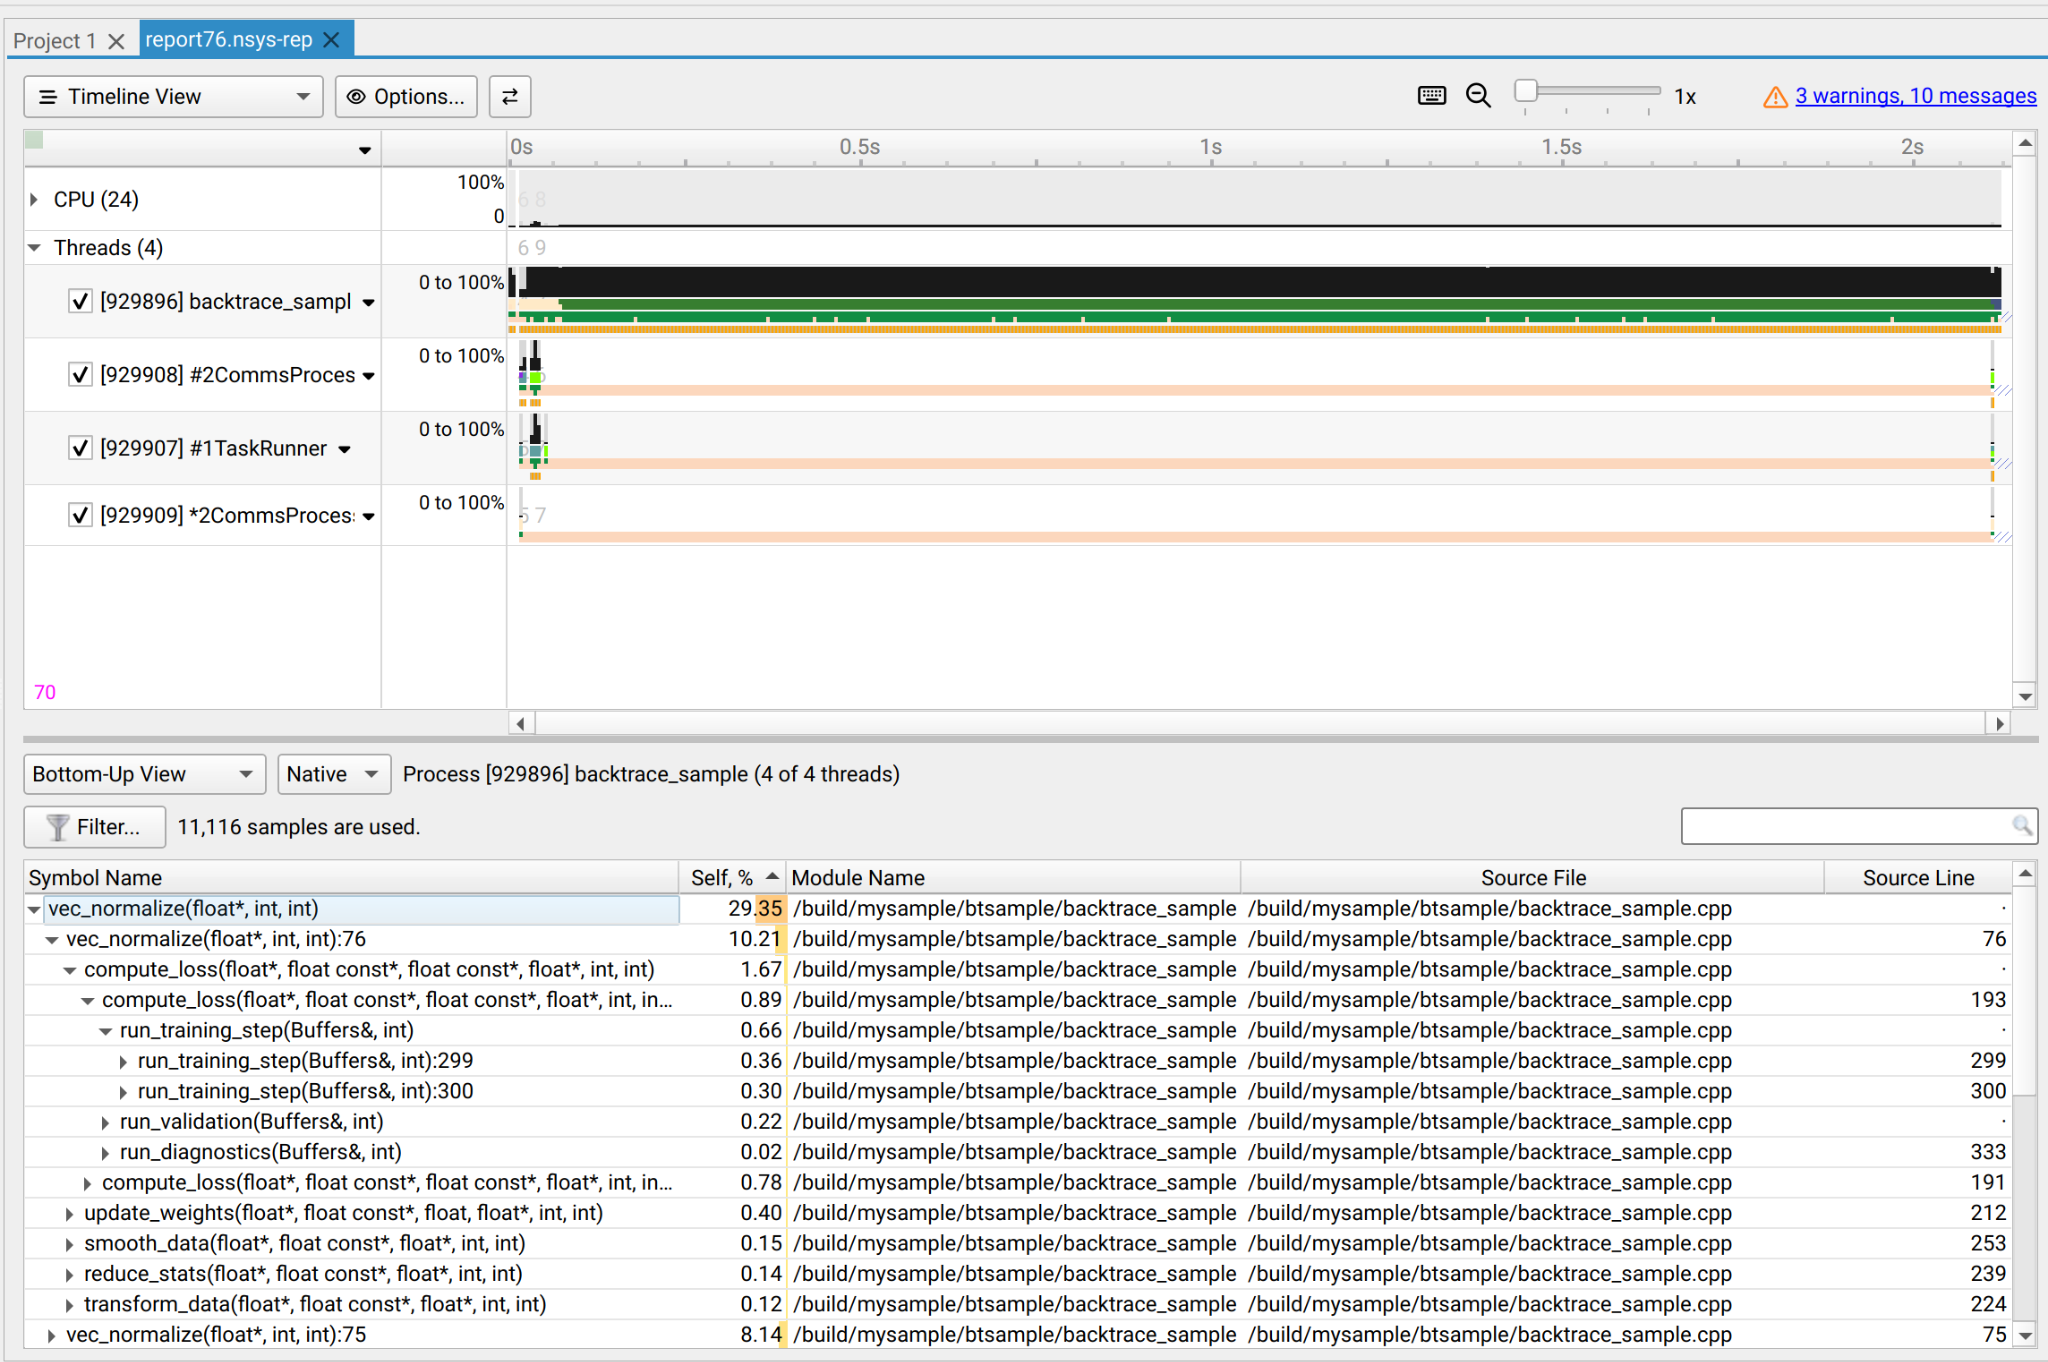2048x1362 pixels.
Task: Click the funnel icon on Filter button
Action: pos(58,827)
